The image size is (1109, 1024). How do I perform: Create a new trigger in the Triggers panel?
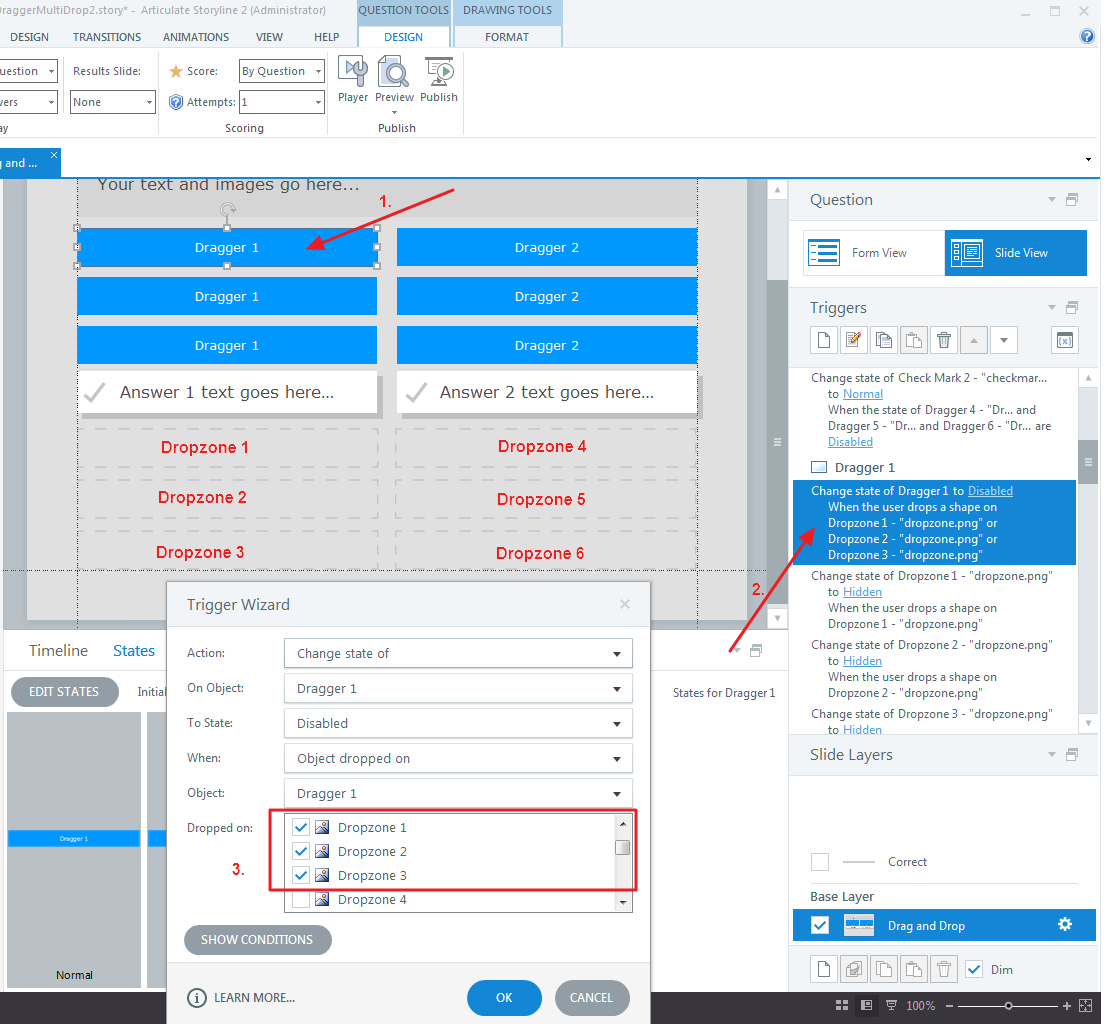coord(823,340)
